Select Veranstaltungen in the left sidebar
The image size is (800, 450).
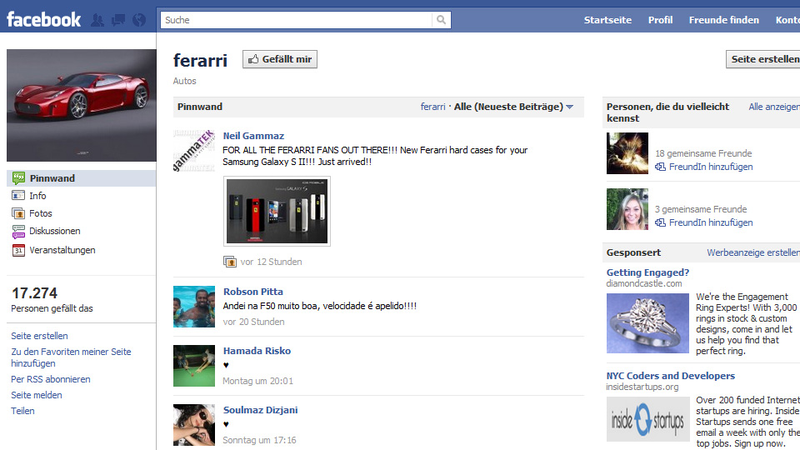tap(62, 250)
